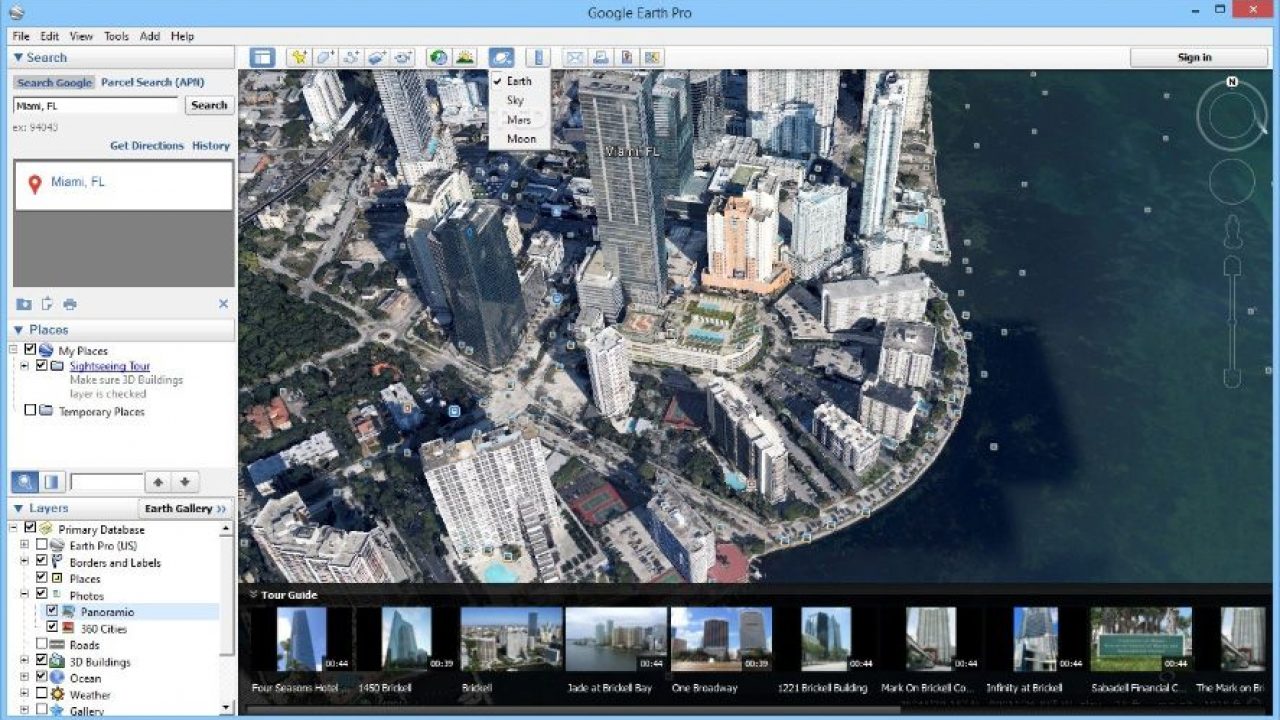This screenshot has width=1280, height=720.
Task: Check the Earth Pro (US) layer checkbox
Action: [x=42, y=545]
